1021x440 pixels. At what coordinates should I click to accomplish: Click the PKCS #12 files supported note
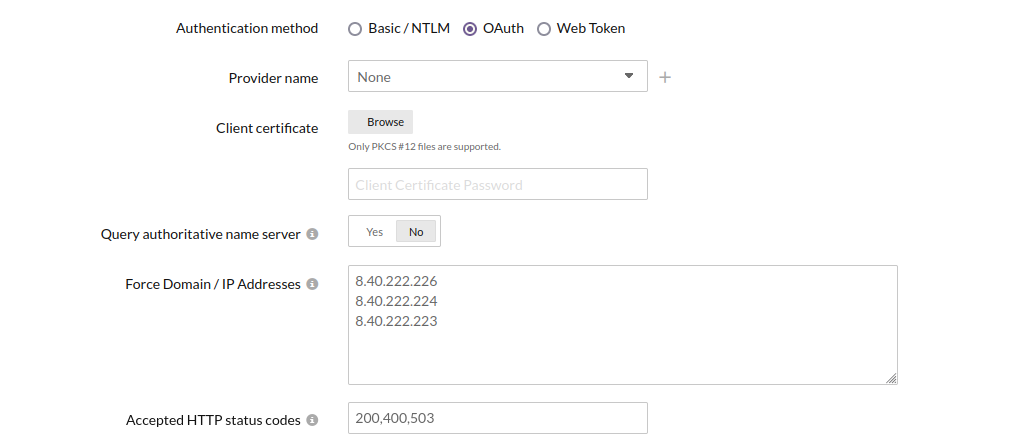(x=424, y=146)
